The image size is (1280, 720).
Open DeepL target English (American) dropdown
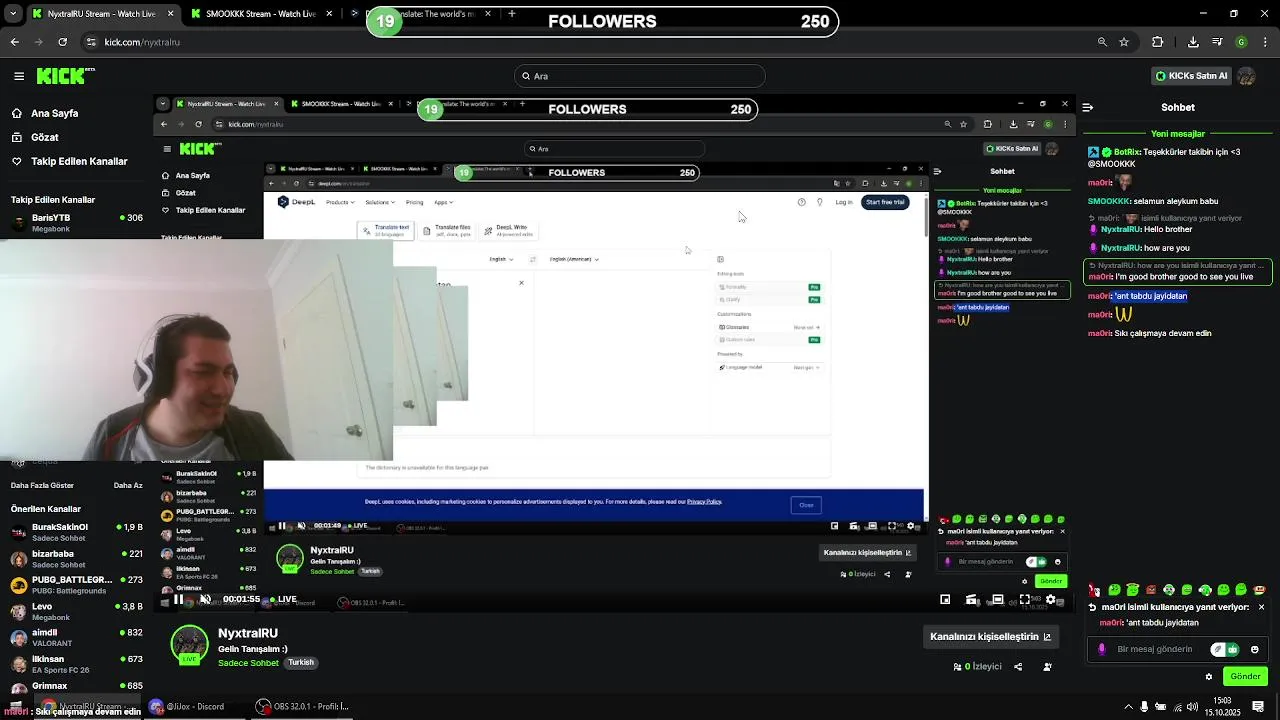574,259
